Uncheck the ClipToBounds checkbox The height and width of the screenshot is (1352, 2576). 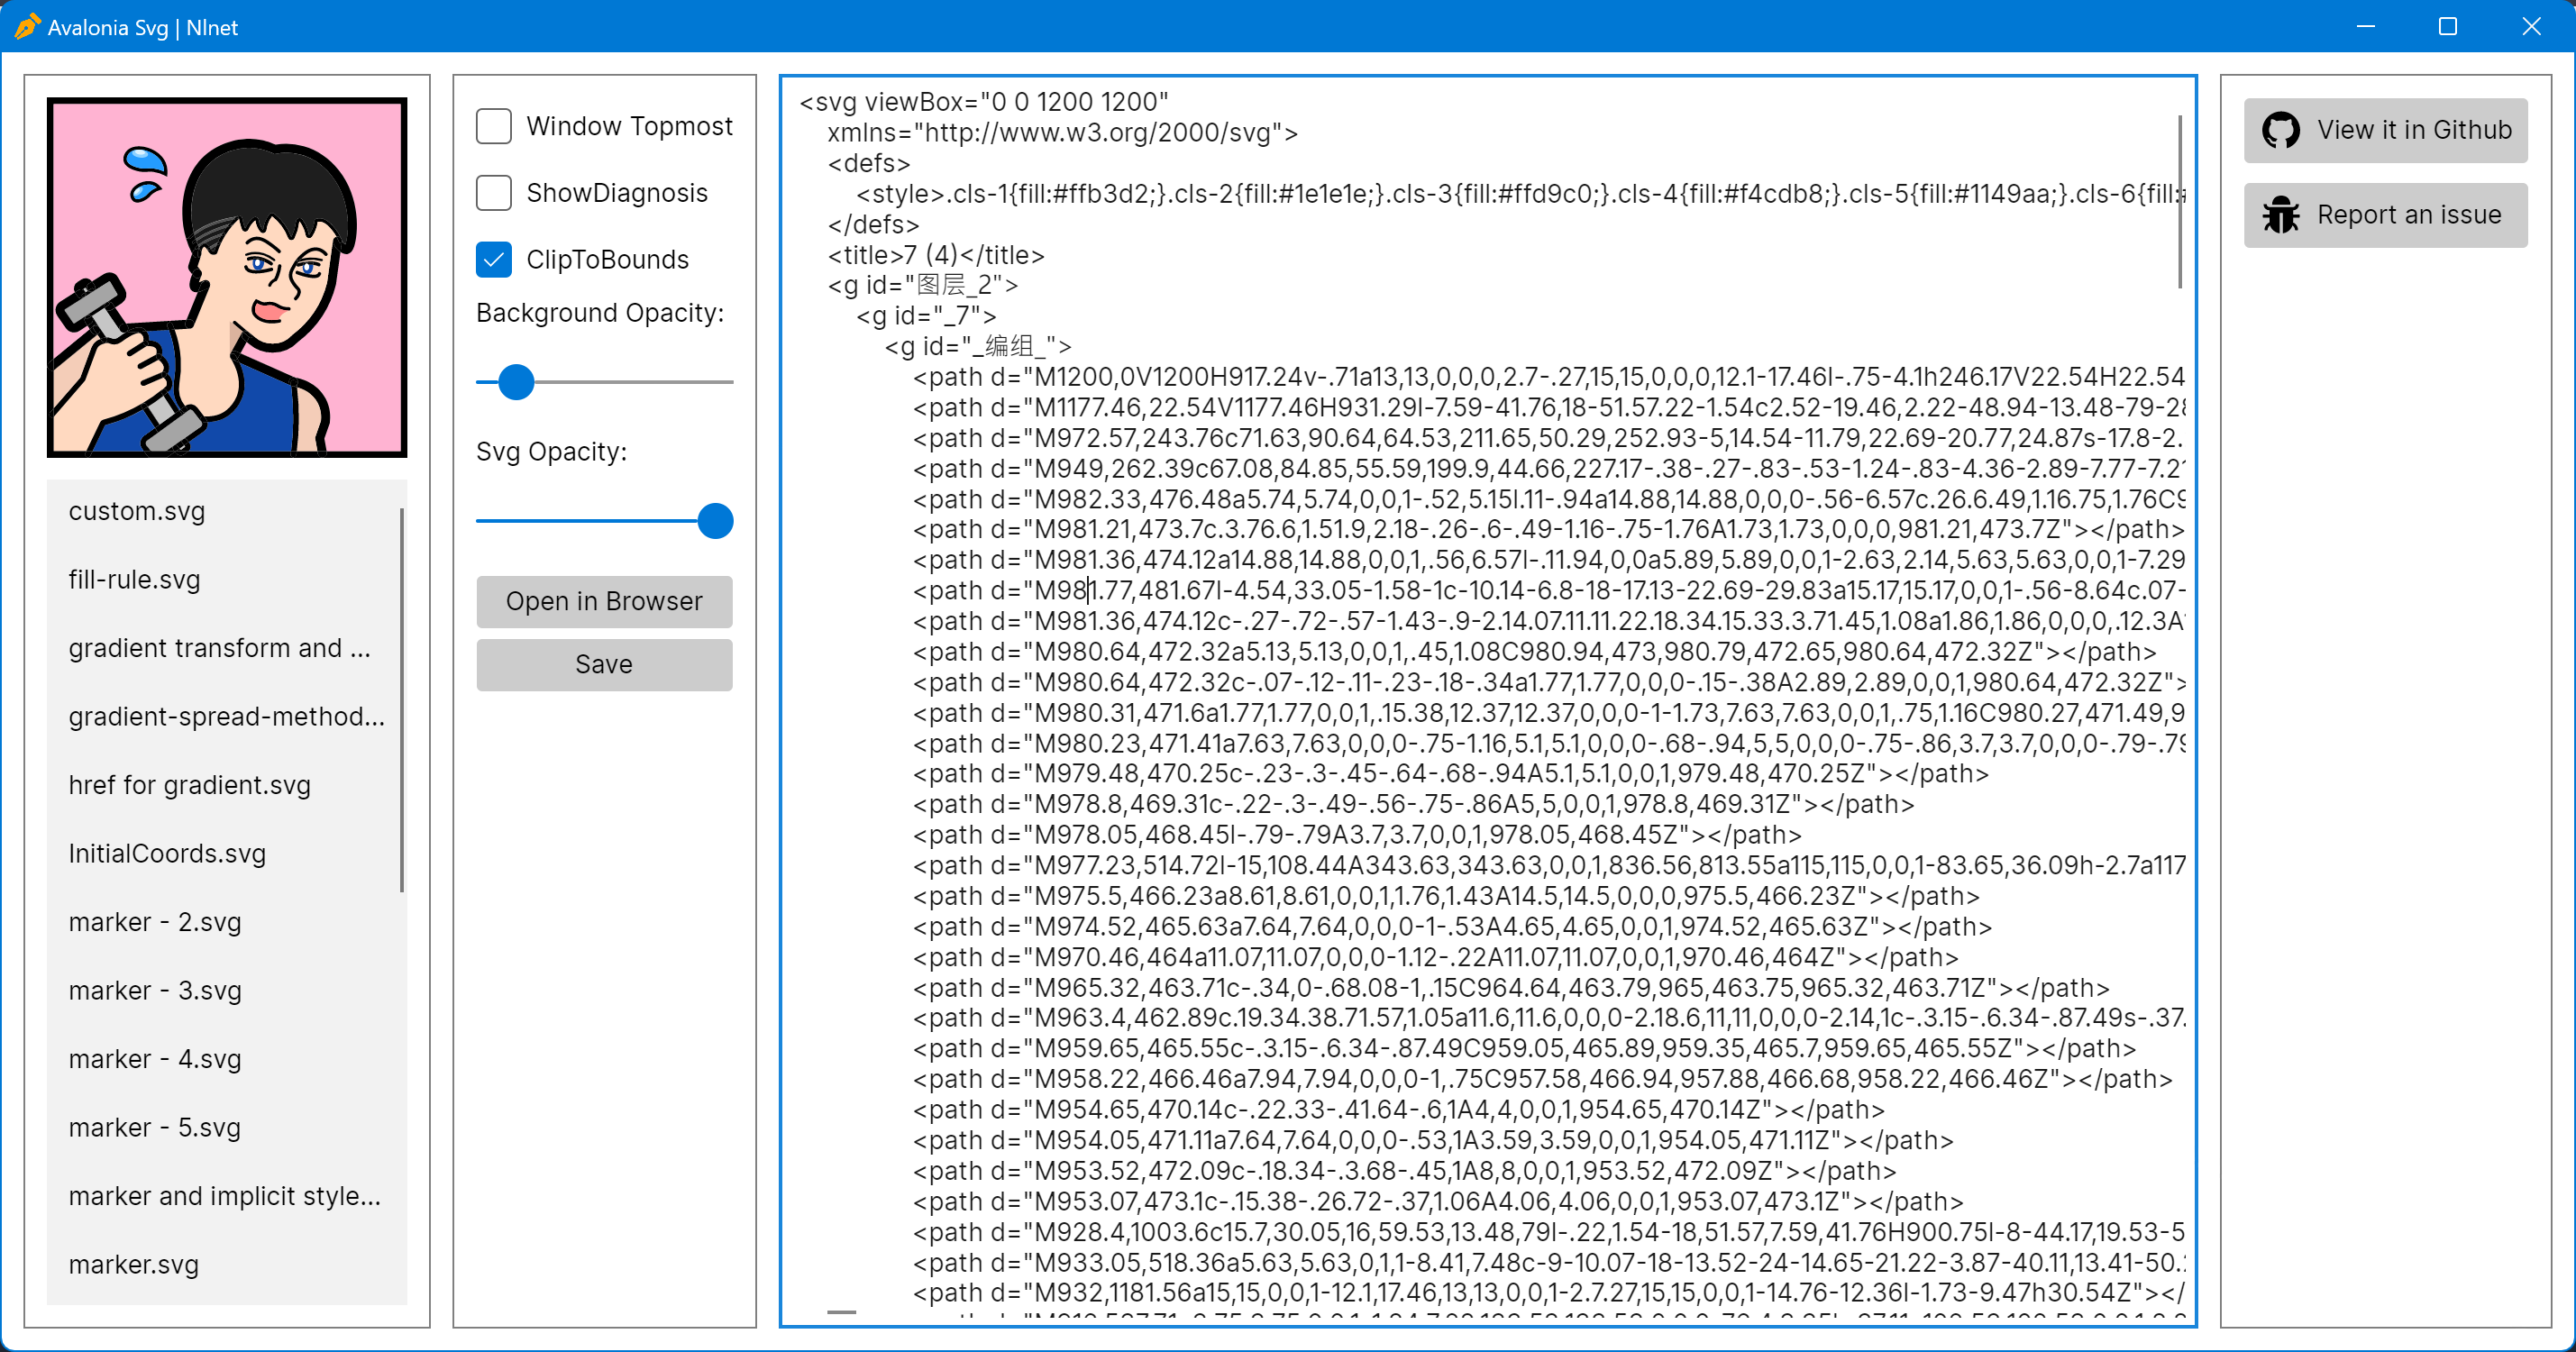click(x=494, y=259)
